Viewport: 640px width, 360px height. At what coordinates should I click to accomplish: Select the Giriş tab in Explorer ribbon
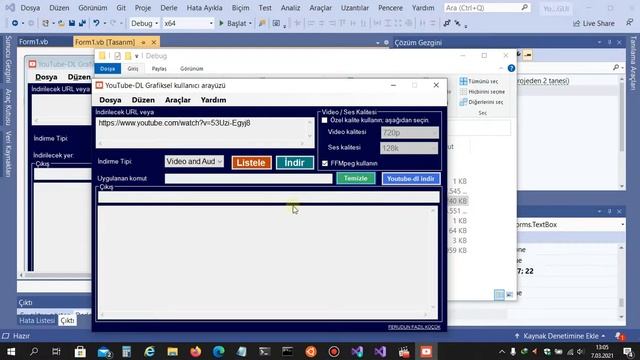click(133, 69)
